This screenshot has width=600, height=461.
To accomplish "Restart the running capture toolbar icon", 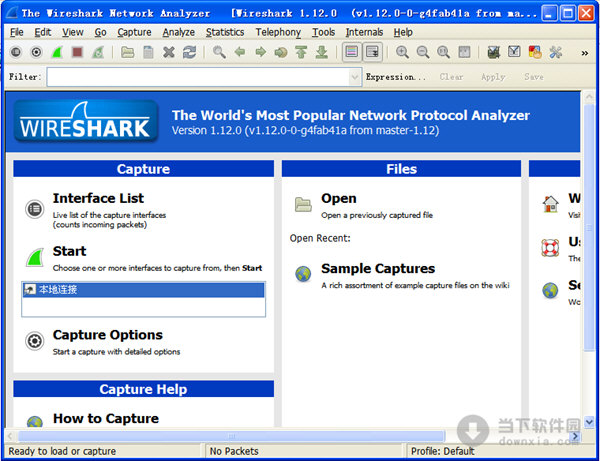I will [98, 52].
